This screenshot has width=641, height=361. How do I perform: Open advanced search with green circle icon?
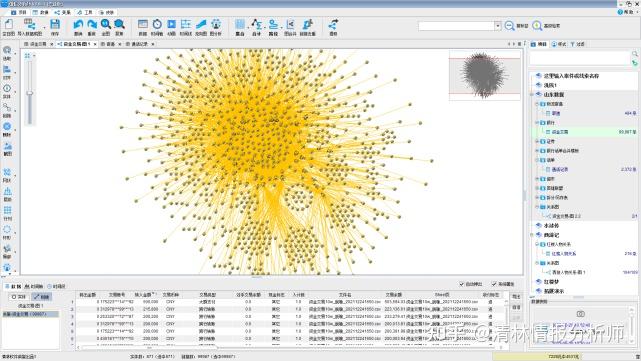click(x=537, y=26)
